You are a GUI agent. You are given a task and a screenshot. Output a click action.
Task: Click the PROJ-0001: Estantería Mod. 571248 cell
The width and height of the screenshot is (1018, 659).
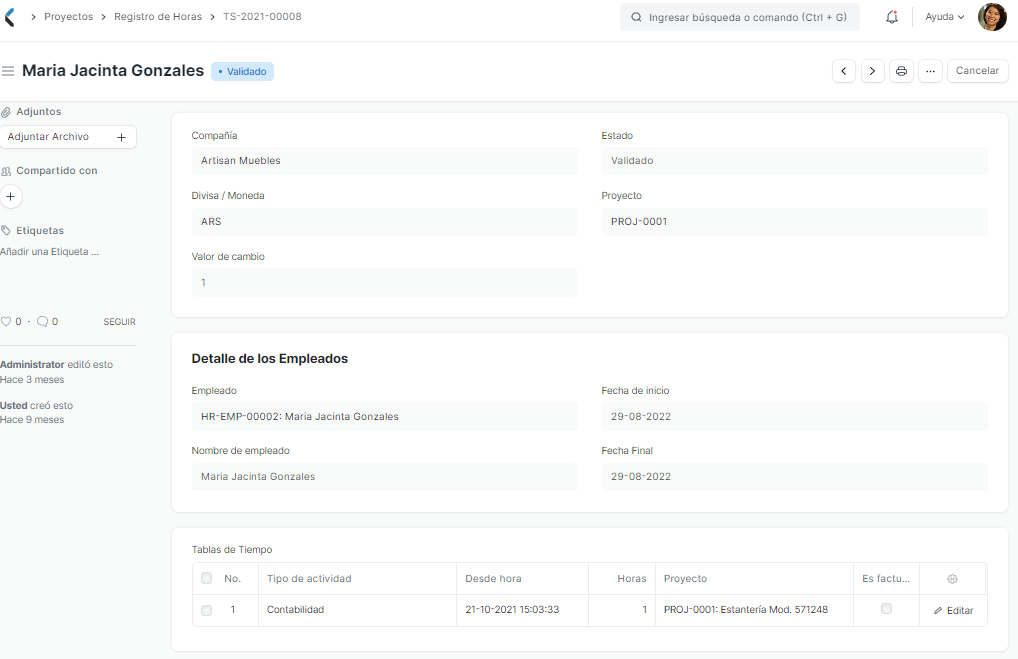754,610
